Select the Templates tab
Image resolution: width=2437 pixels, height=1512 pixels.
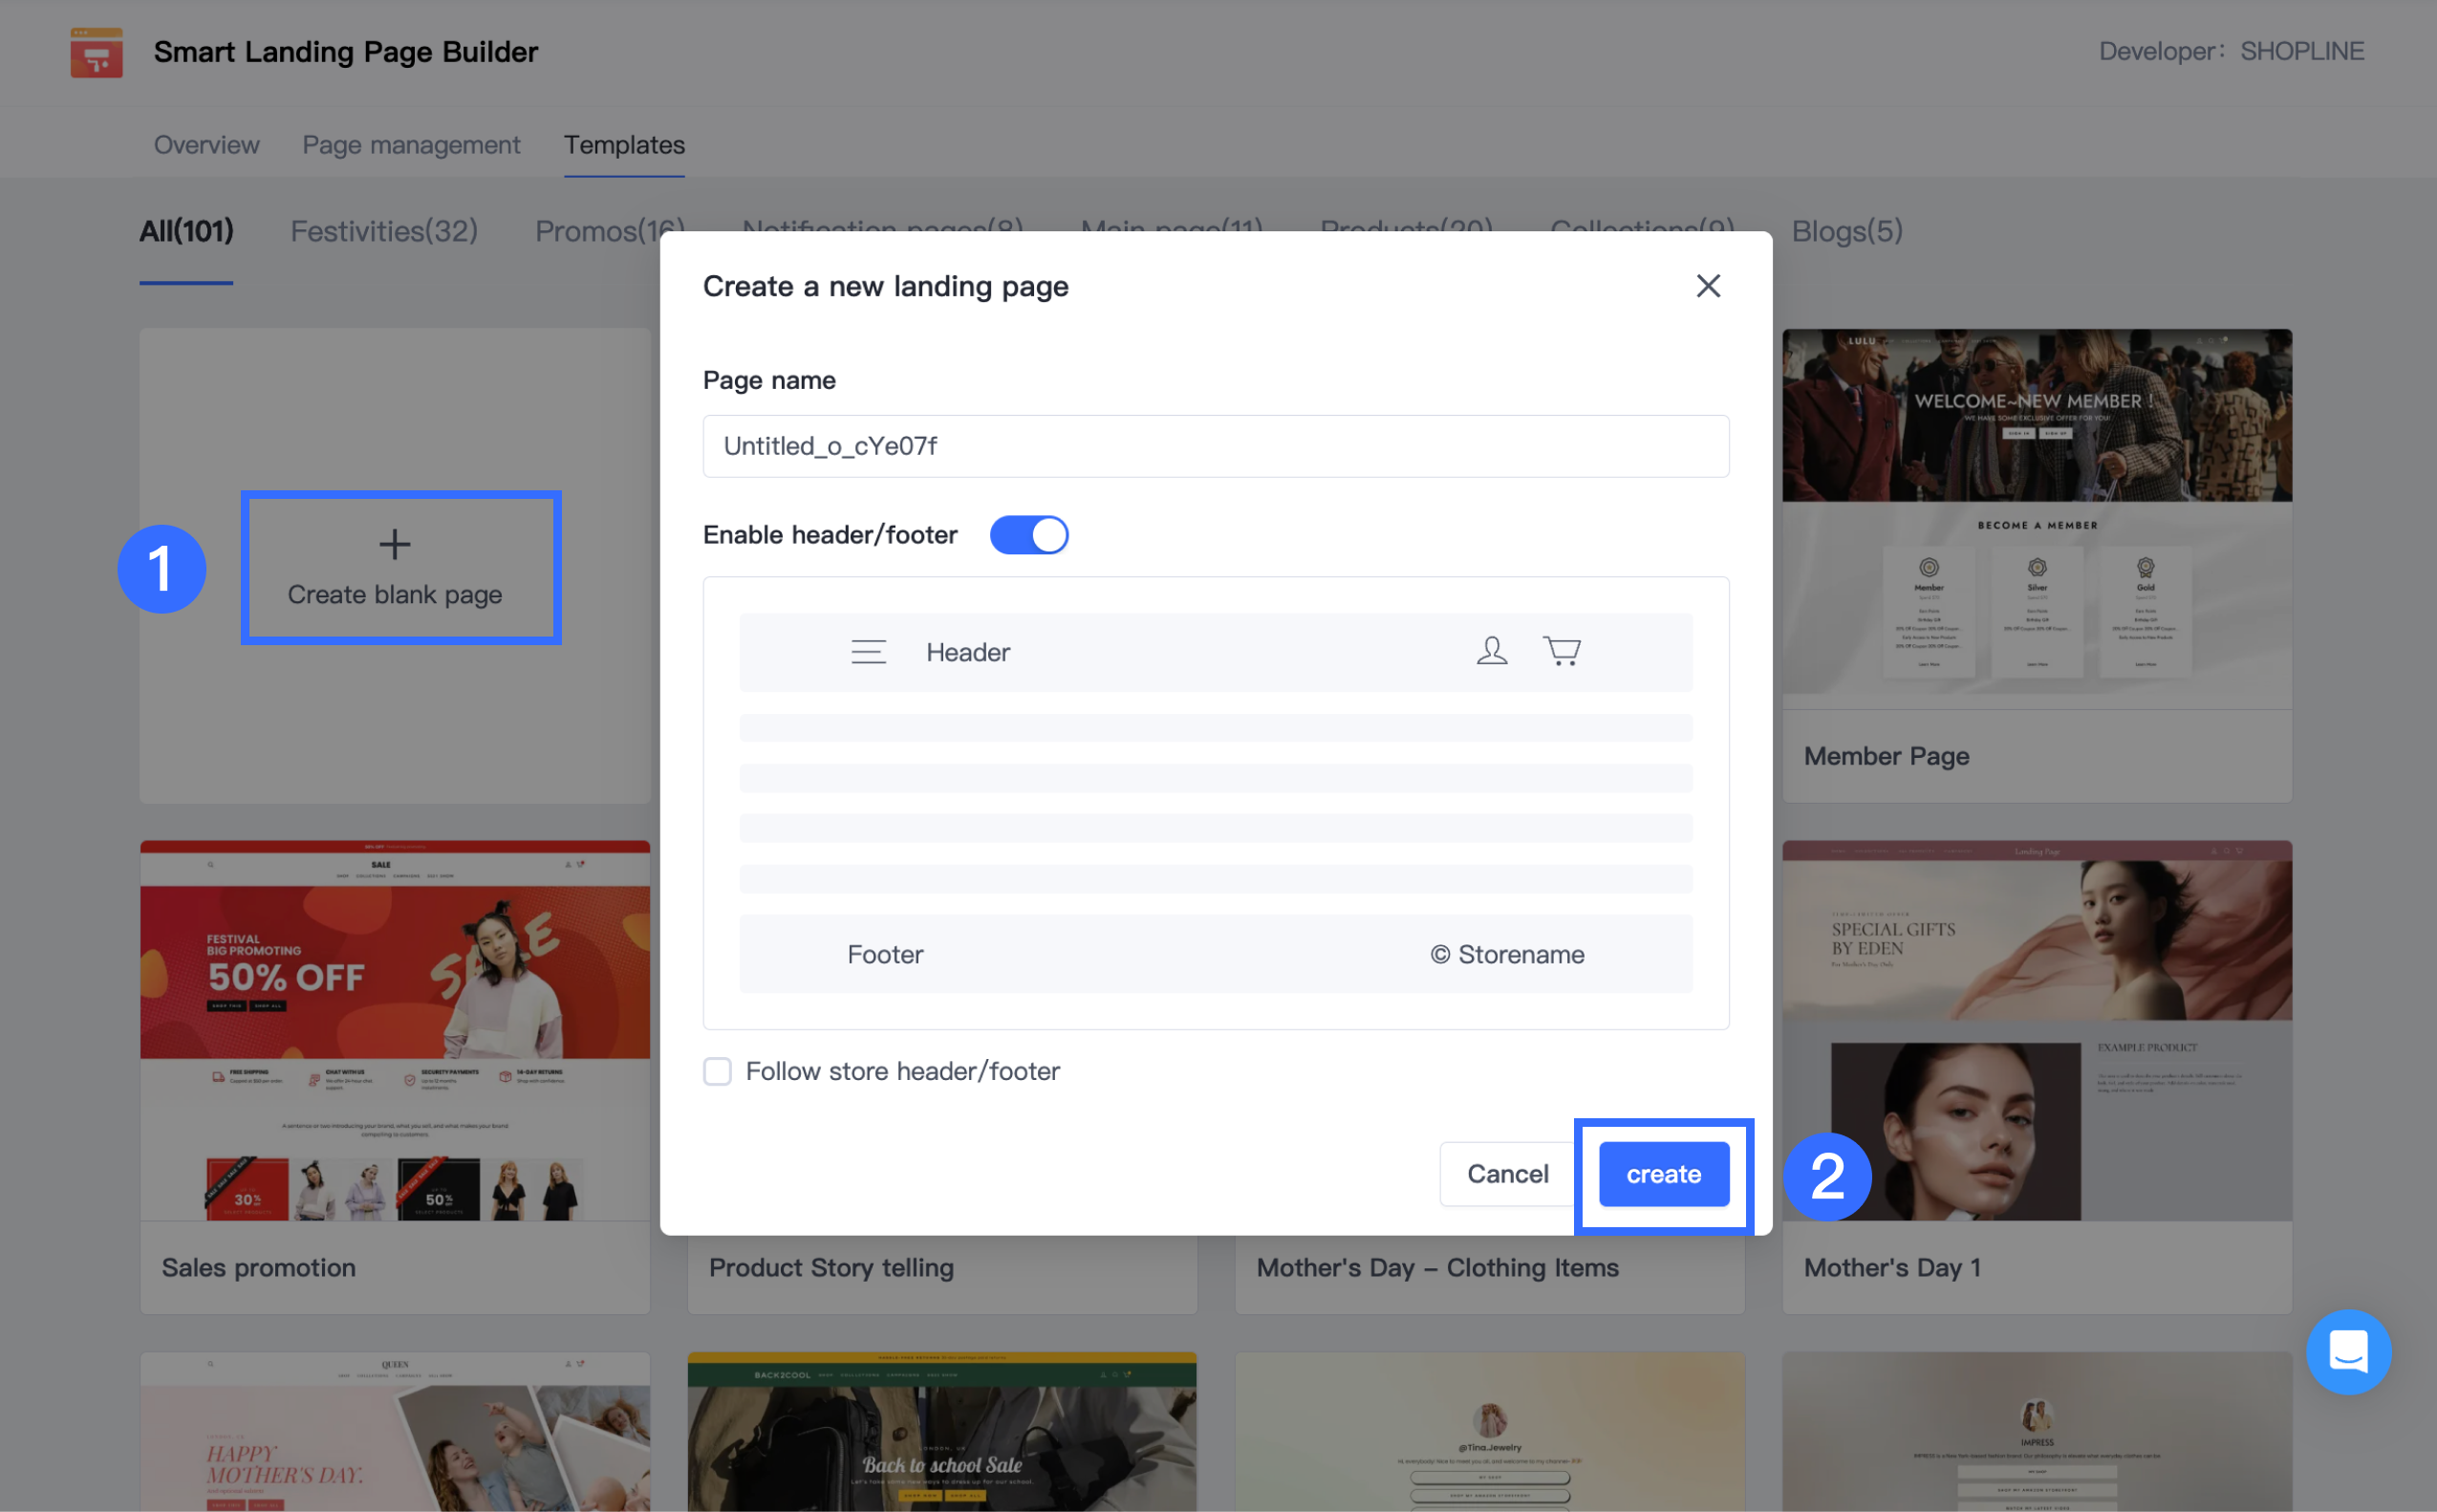[x=624, y=145]
